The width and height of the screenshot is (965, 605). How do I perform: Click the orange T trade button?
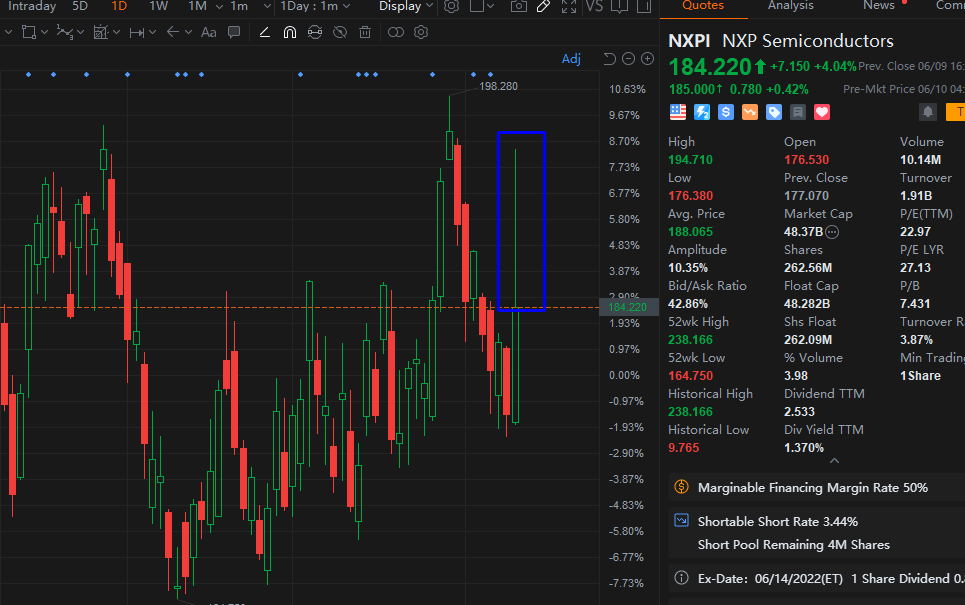point(957,112)
